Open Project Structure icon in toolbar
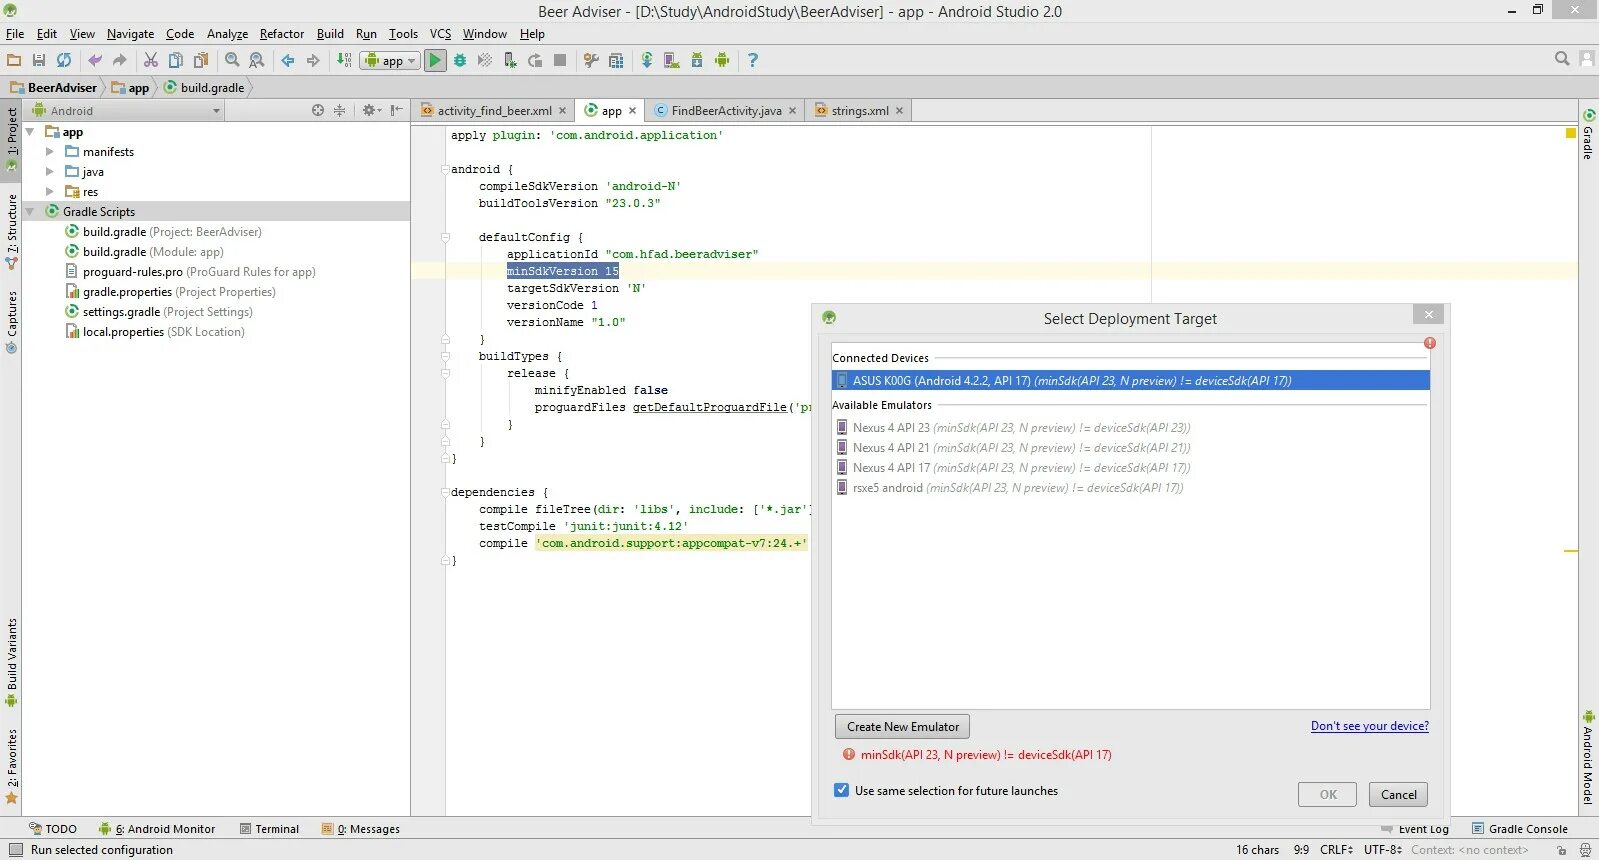The height and width of the screenshot is (860, 1599). pos(616,60)
